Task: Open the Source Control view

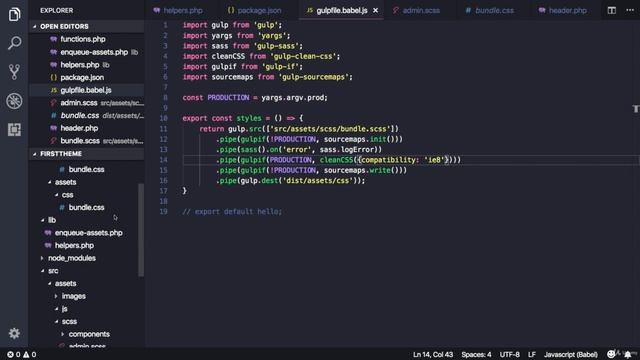Action: [14, 72]
